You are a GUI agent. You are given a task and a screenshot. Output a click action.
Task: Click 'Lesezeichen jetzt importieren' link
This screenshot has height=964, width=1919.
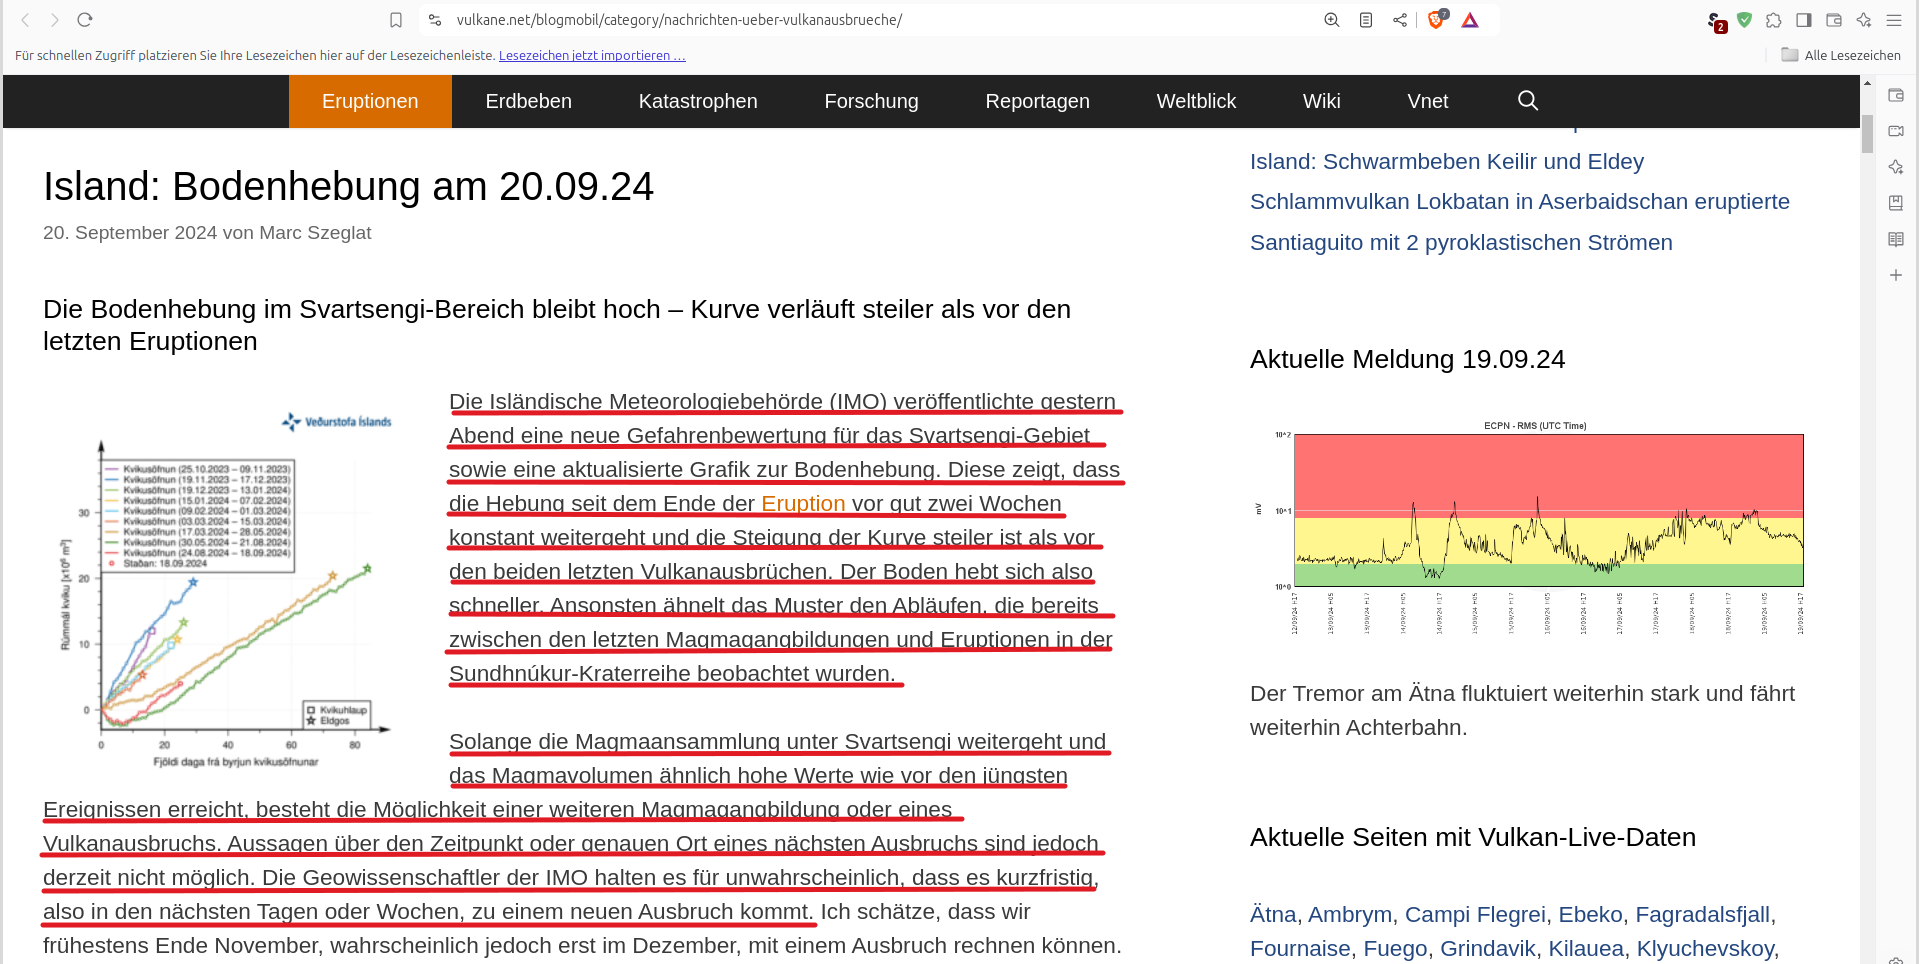pyautogui.click(x=592, y=56)
